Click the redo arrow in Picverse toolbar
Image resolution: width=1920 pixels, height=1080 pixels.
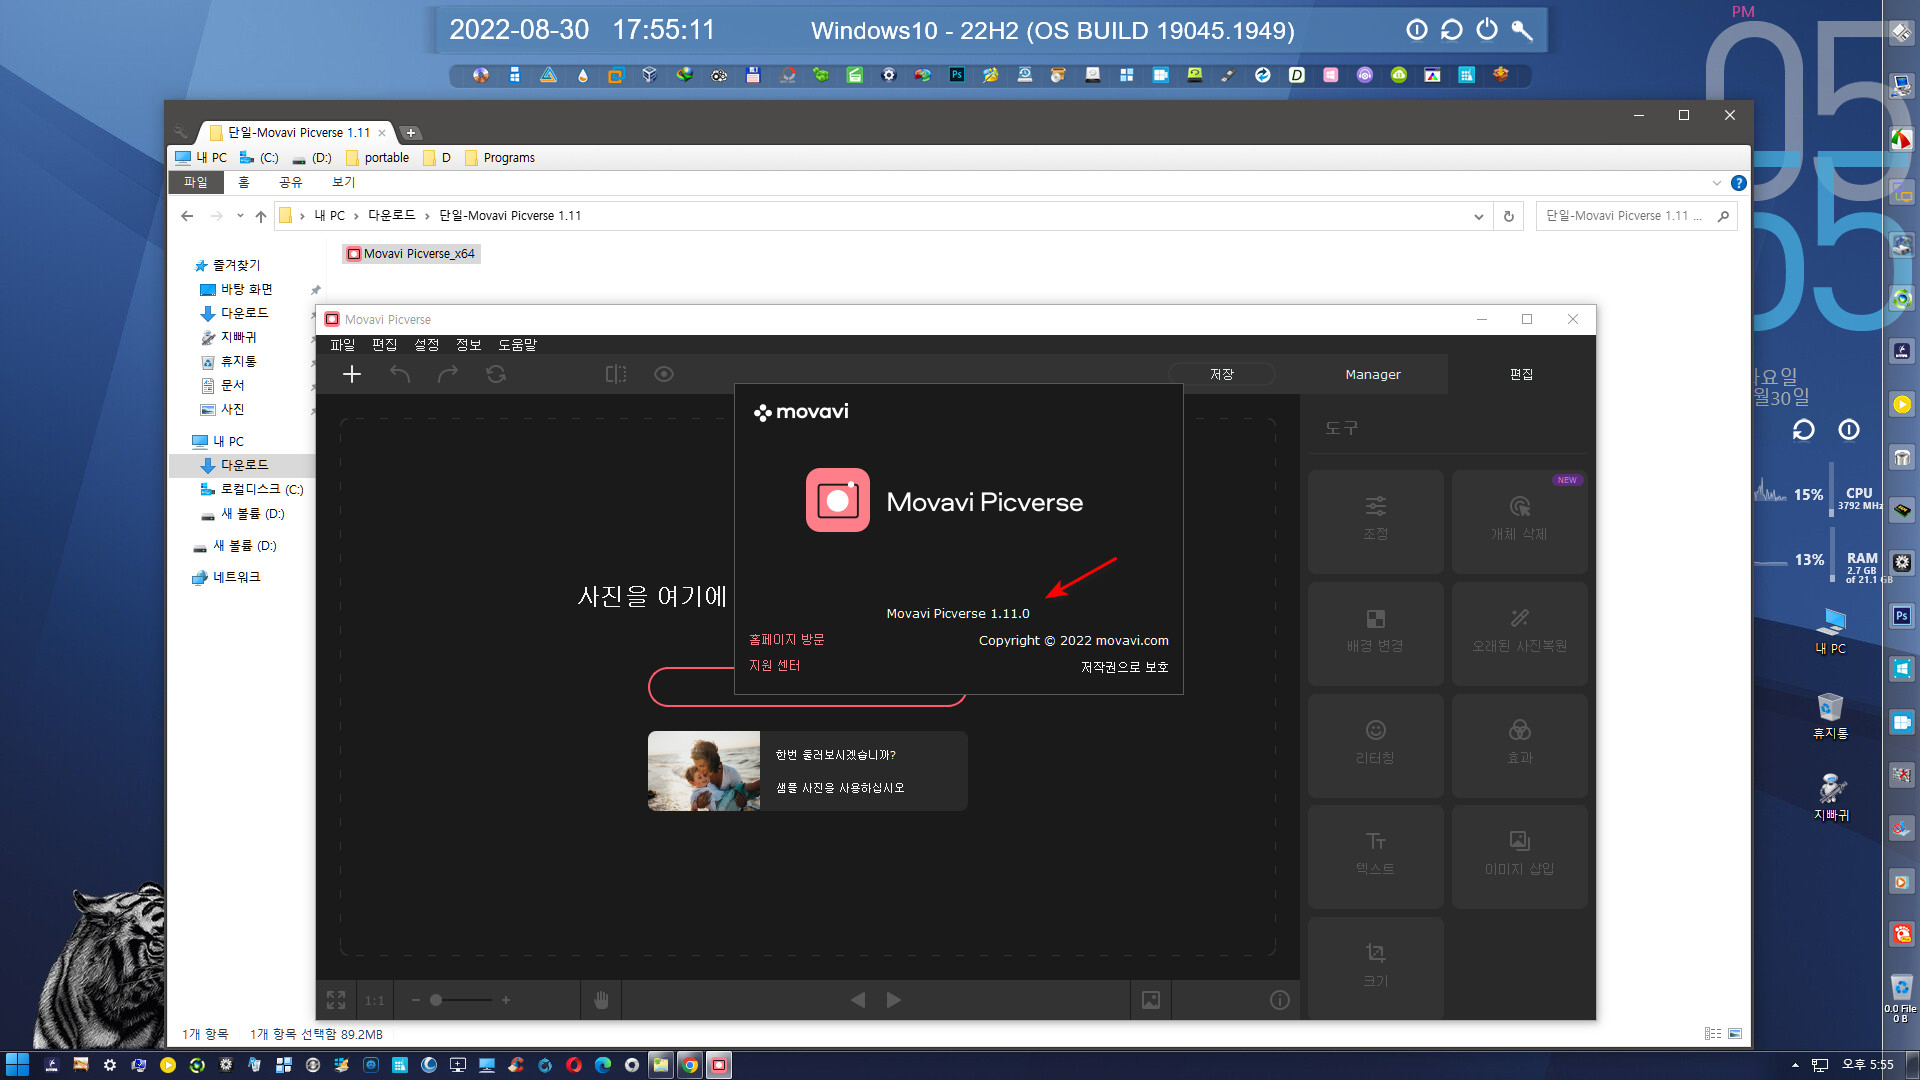(448, 374)
